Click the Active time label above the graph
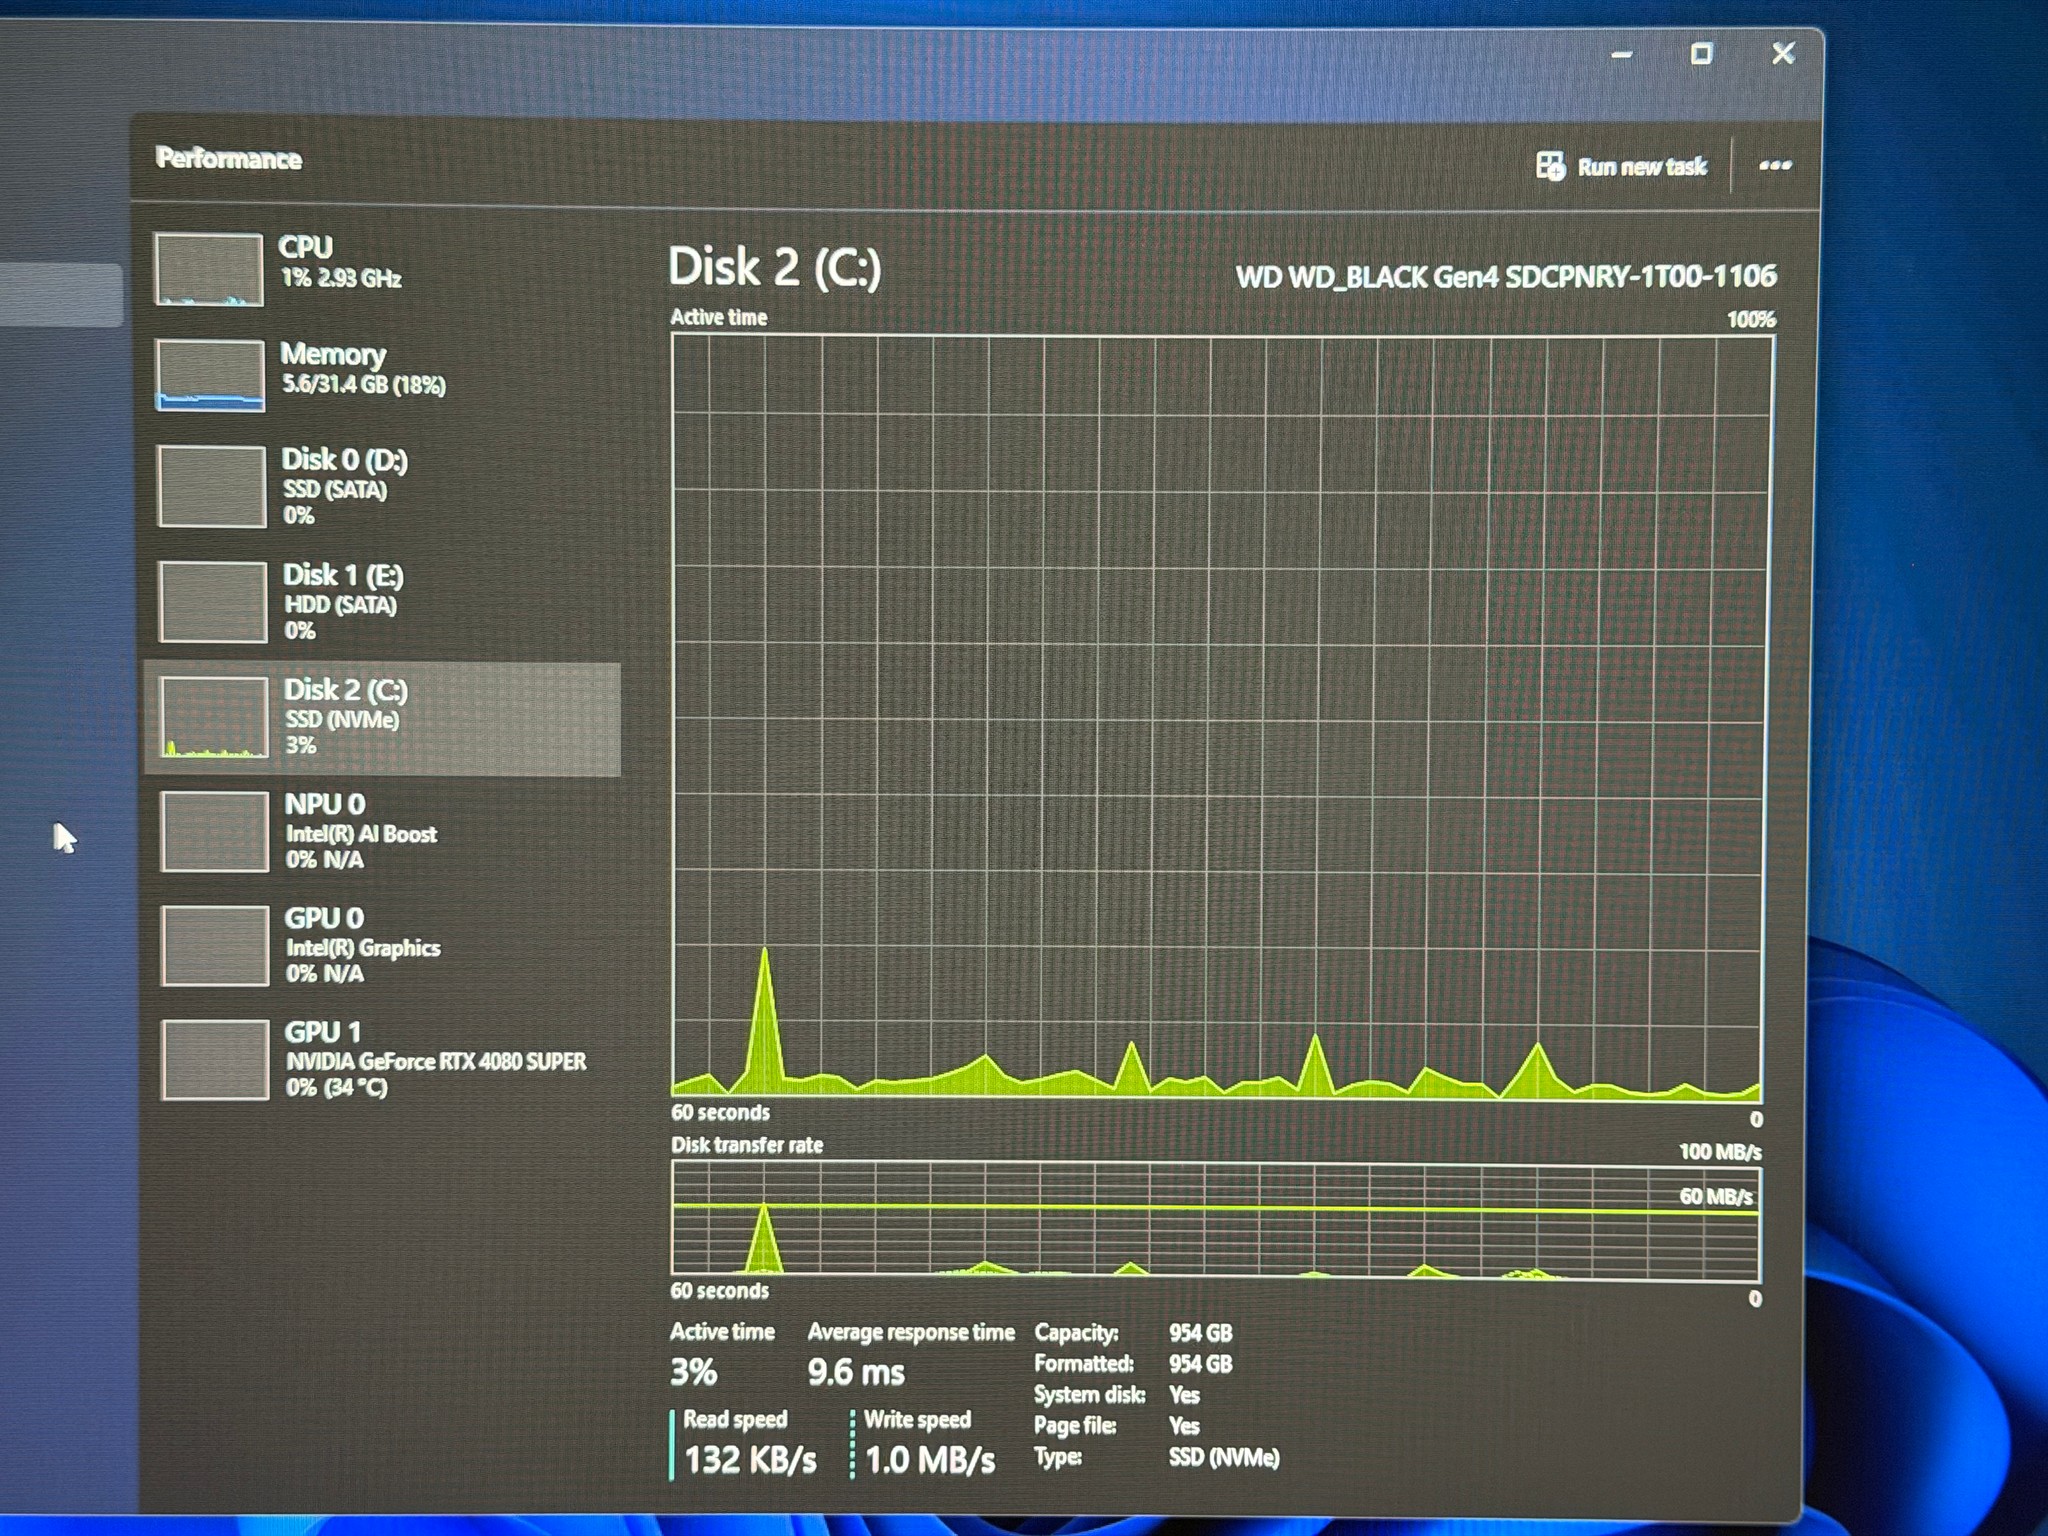The height and width of the screenshot is (1536, 2048). 719,317
